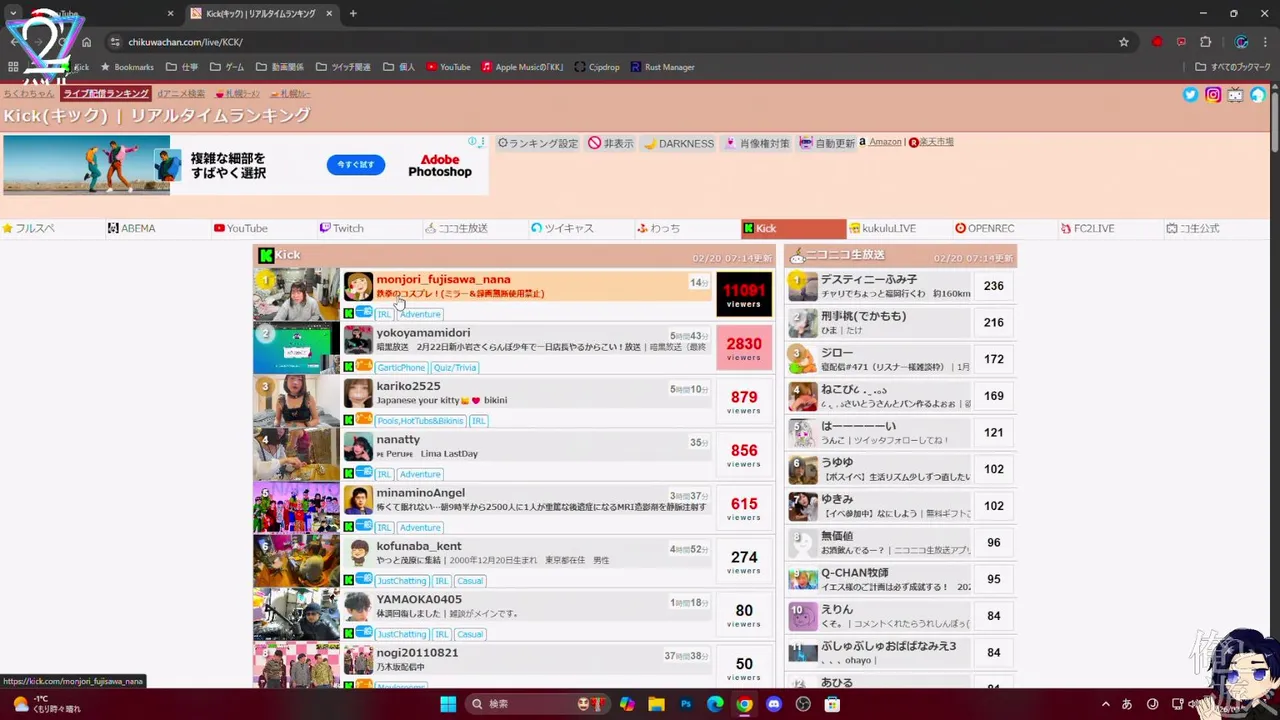Screen dimensions: 1280x720
Task: Open a new tab with plus icon
Action: click(x=353, y=13)
